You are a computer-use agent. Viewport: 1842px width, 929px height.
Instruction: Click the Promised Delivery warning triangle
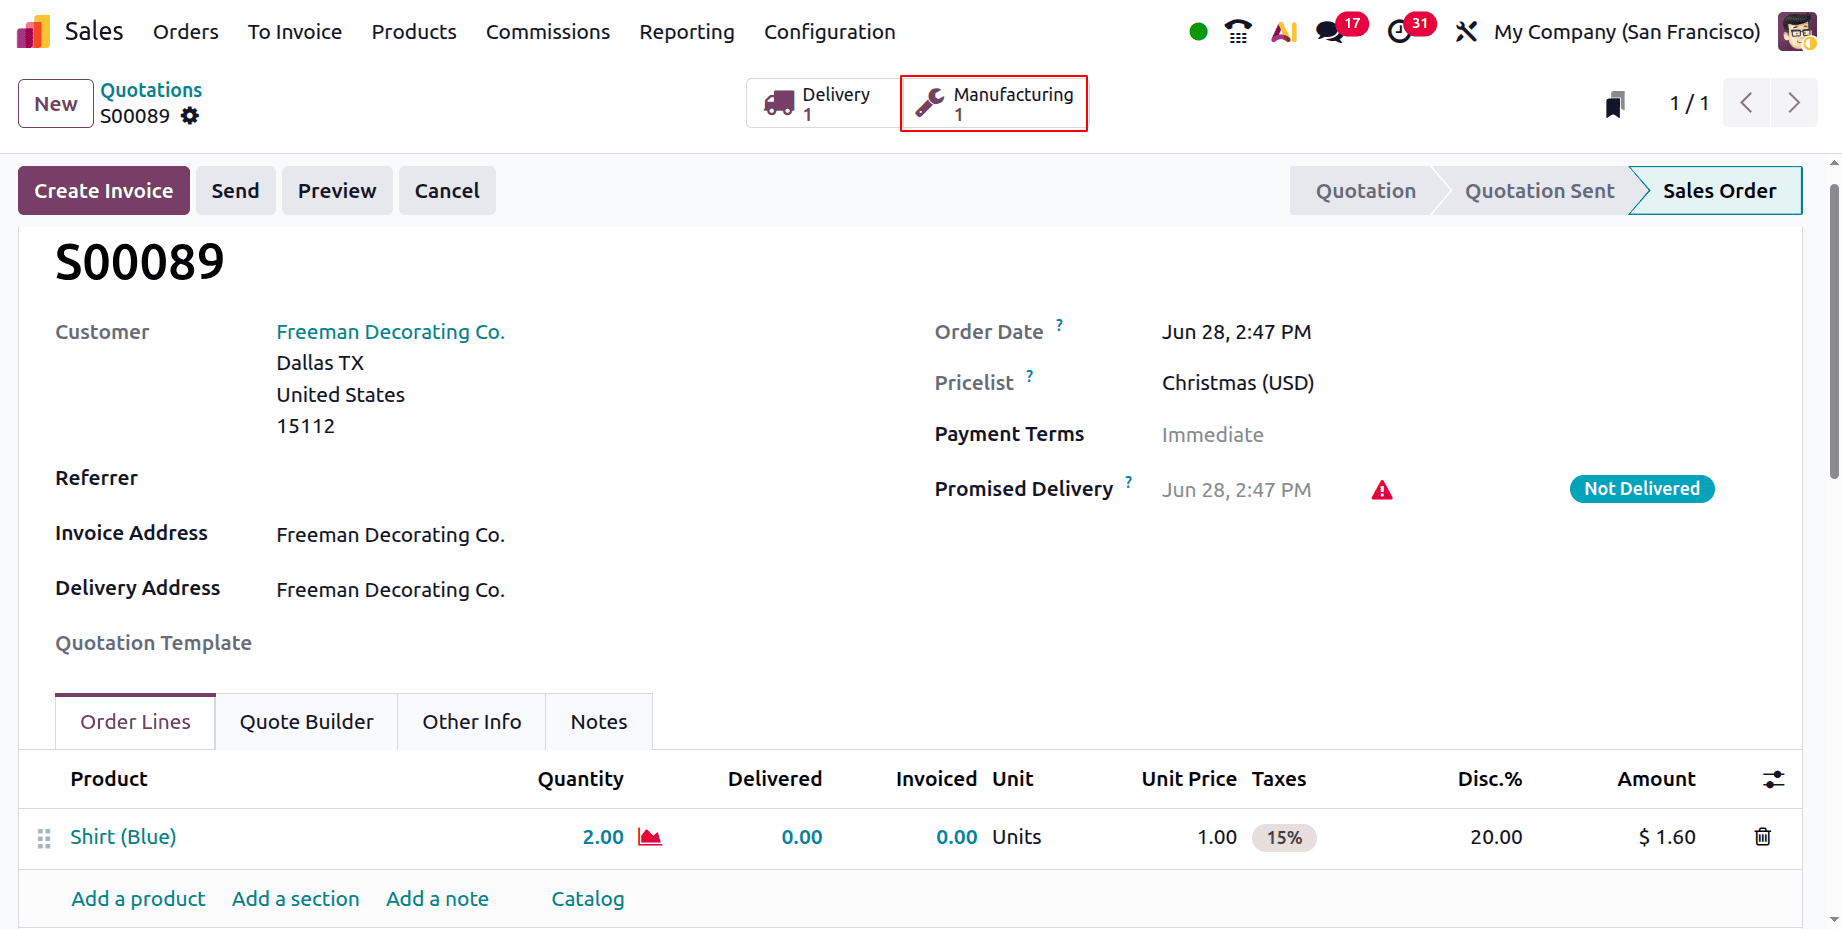pyautogui.click(x=1382, y=490)
